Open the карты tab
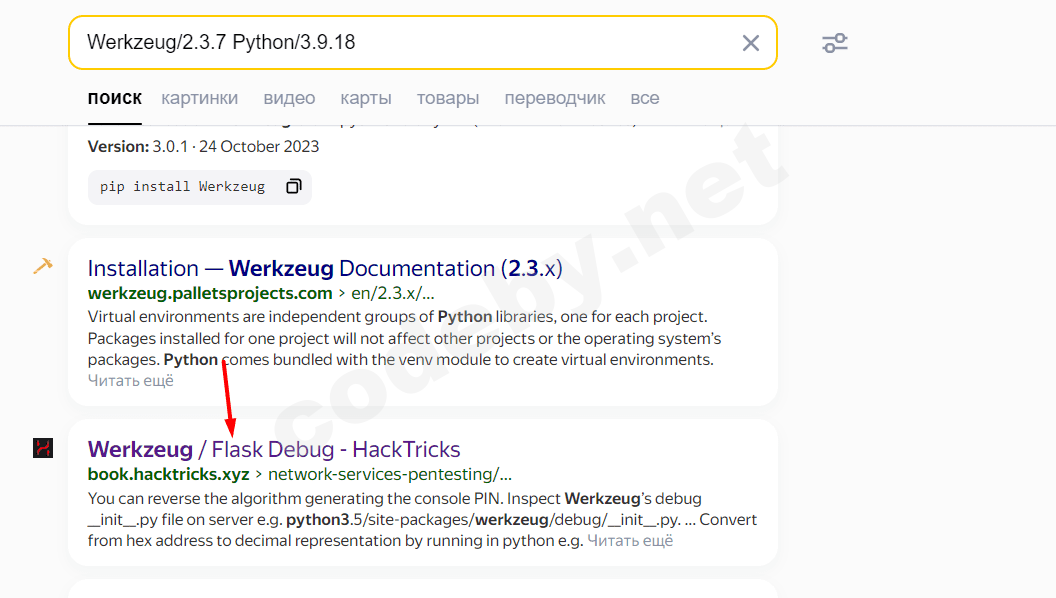Image resolution: width=1056 pixels, height=598 pixels. pyautogui.click(x=365, y=98)
